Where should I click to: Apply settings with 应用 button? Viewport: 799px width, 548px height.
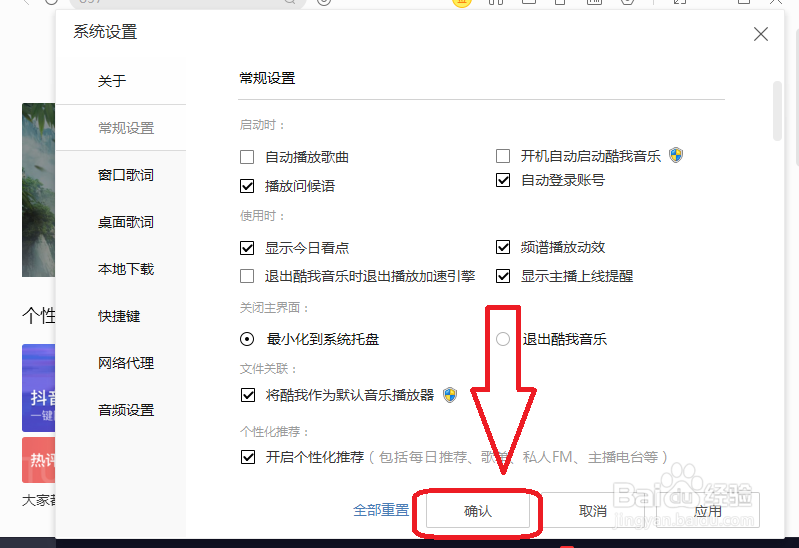(x=708, y=511)
